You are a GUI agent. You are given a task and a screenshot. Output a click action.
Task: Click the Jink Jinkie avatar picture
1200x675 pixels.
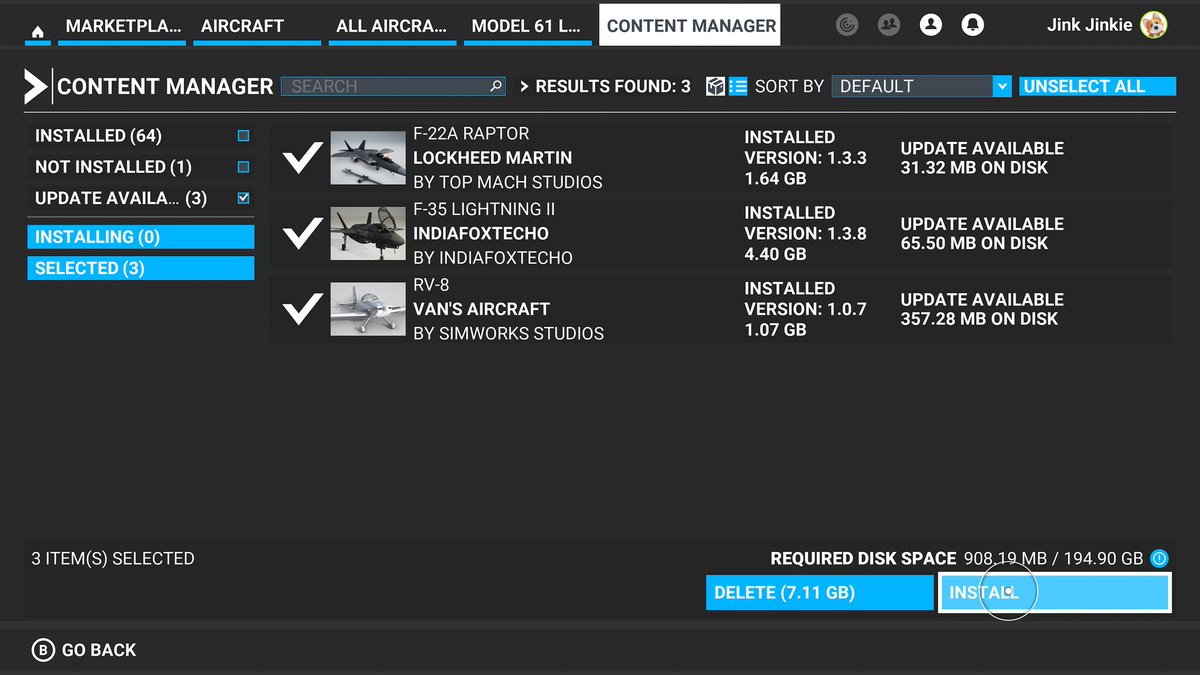click(x=1153, y=25)
